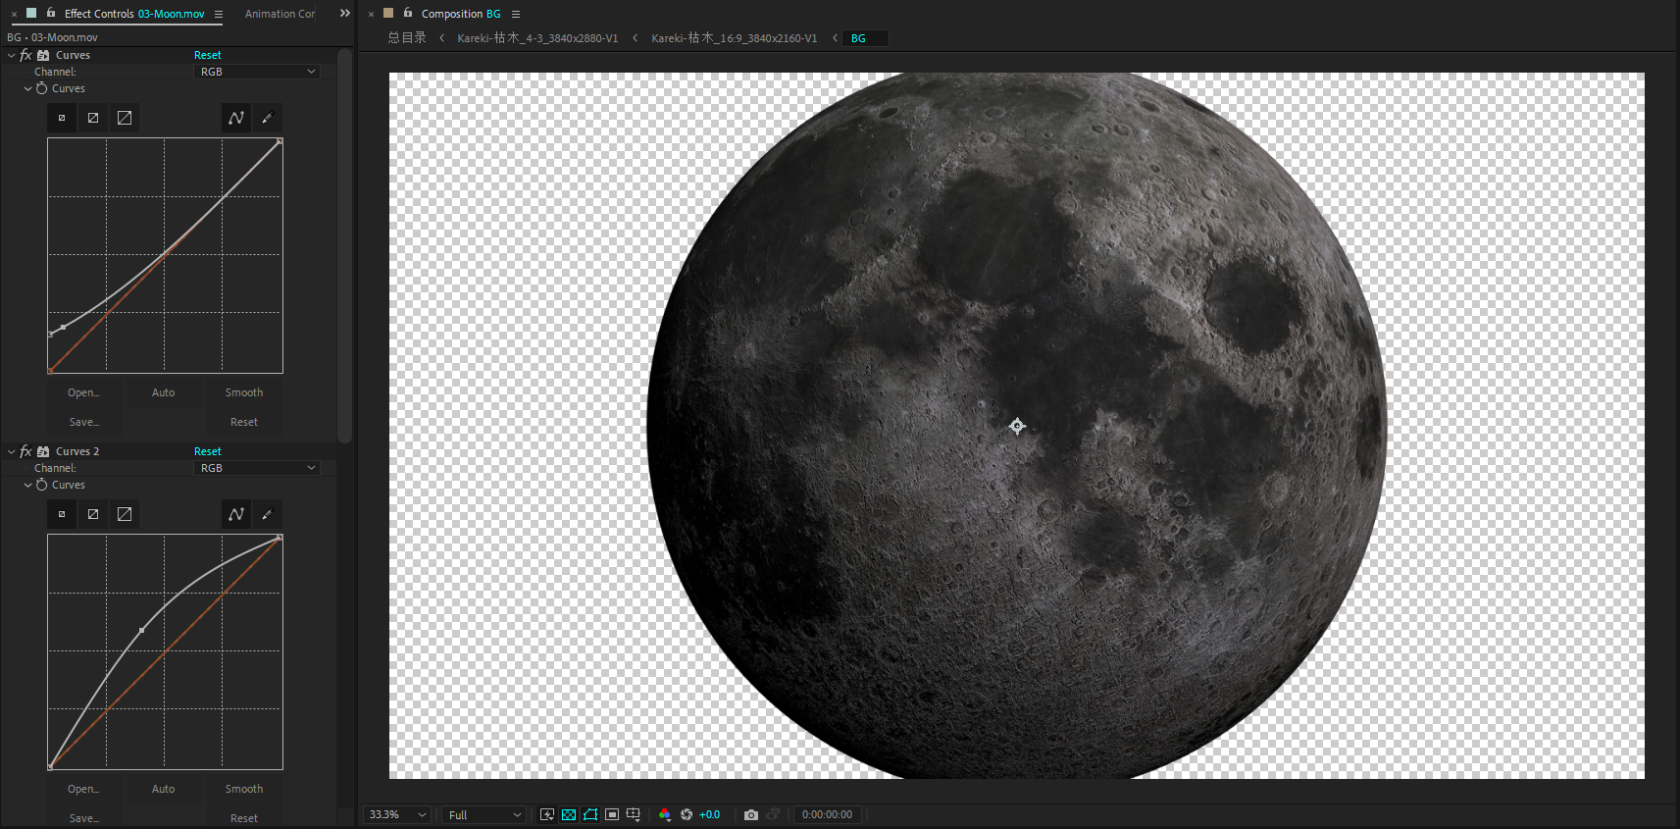Click the Curves 2 effect preset animation icon
Viewport: 1680px width, 829px height.
[43, 451]
